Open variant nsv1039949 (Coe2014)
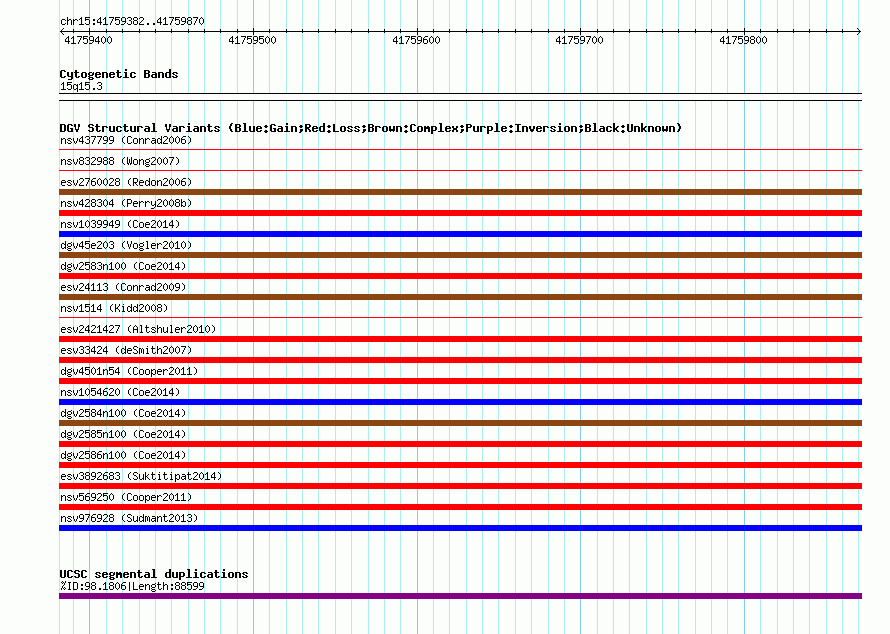 (x=120, y=224)
